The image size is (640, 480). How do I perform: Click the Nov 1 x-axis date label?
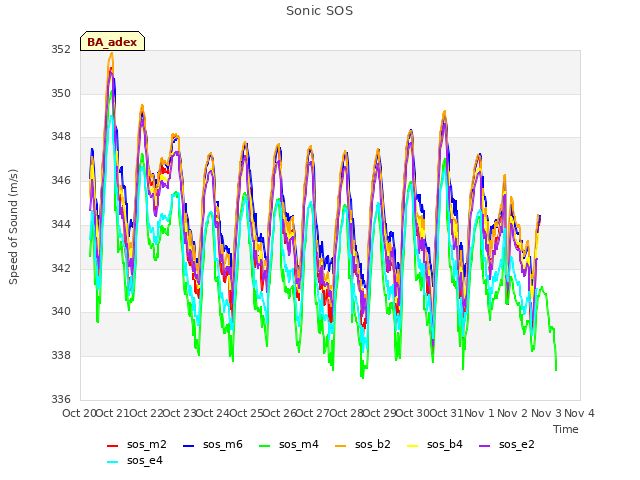[x=479, y=413]
